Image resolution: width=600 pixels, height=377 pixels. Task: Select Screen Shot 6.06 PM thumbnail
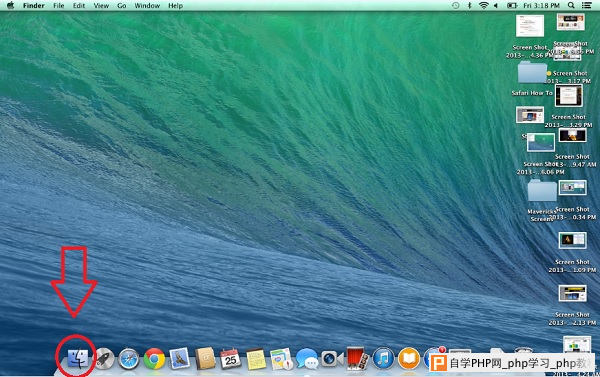(541, 142)
